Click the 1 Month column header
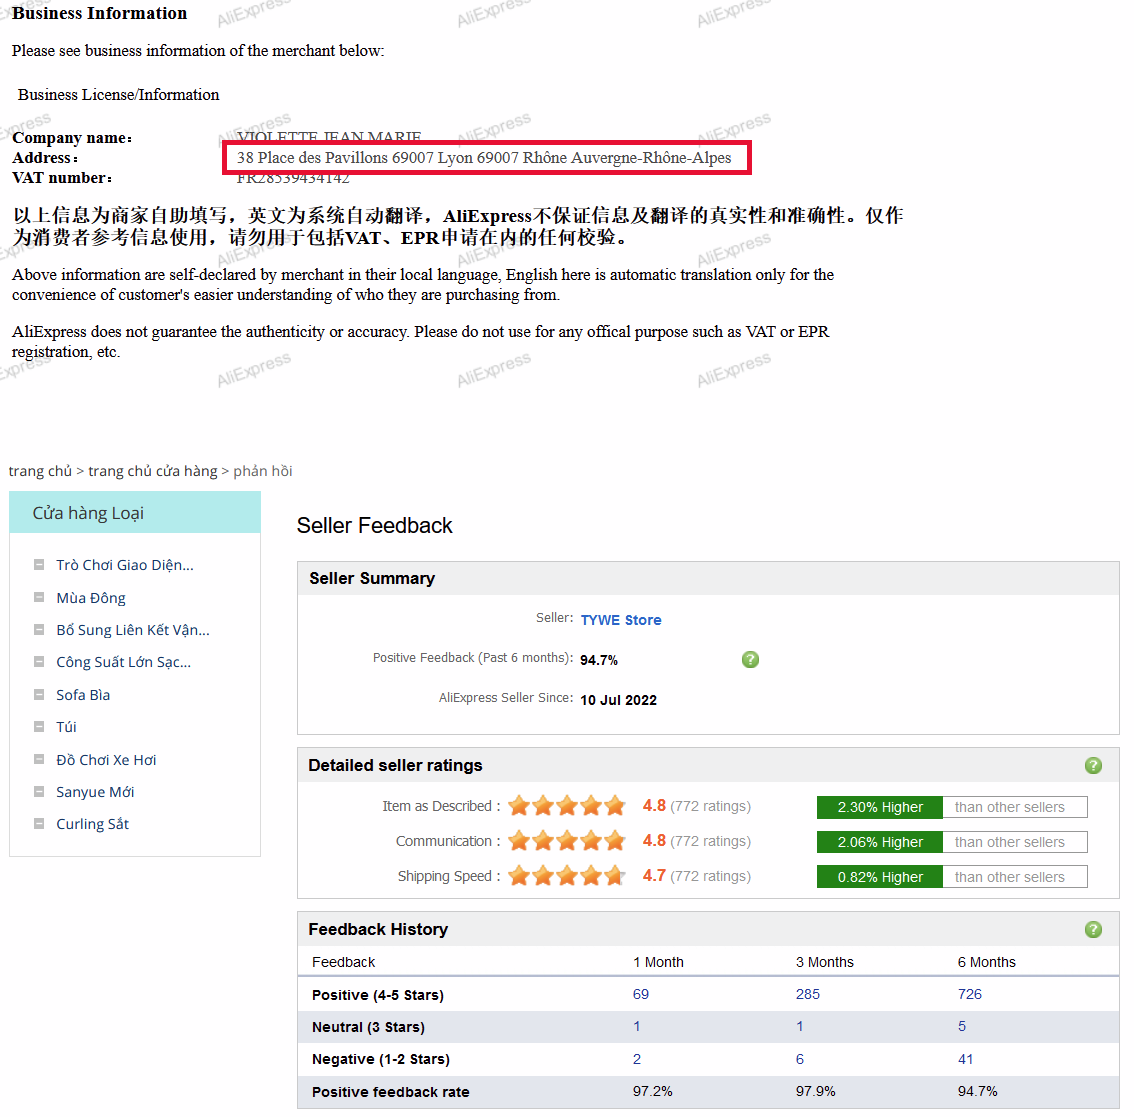Viewport: 1134px width, 1117px height. [x=658, y=962]
